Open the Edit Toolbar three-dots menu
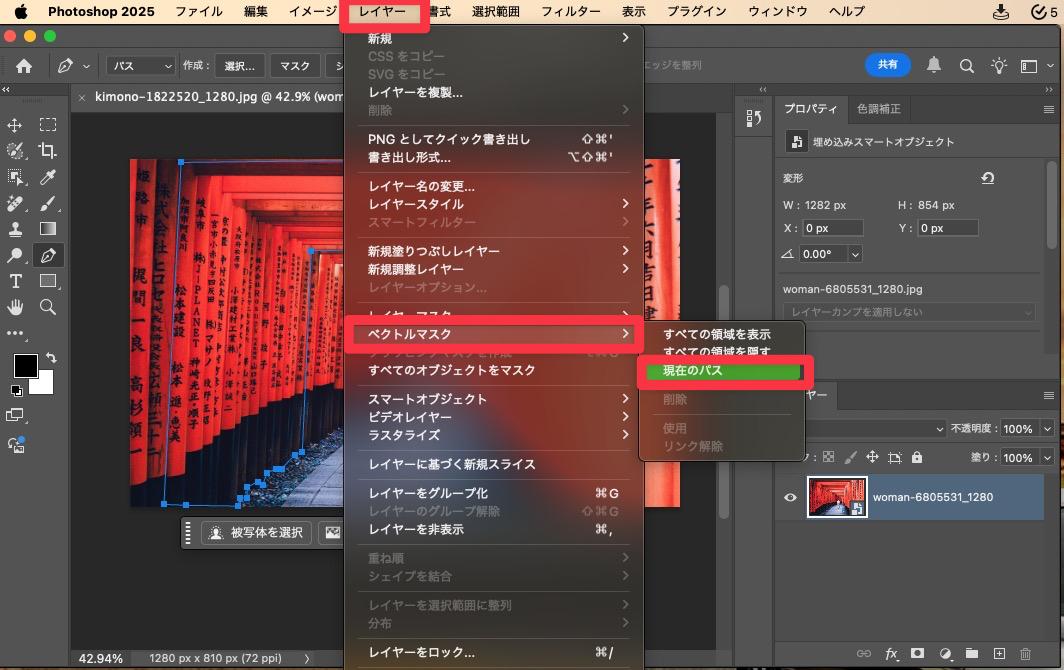Viewport: 1064px width, 670px height. [x=15, y=333]
